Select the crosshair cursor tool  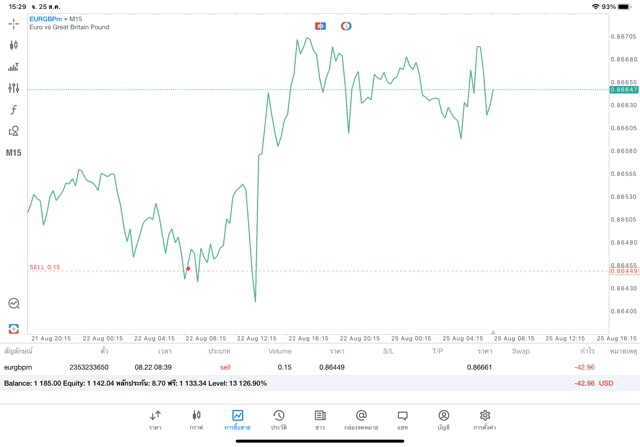(14, 24)
